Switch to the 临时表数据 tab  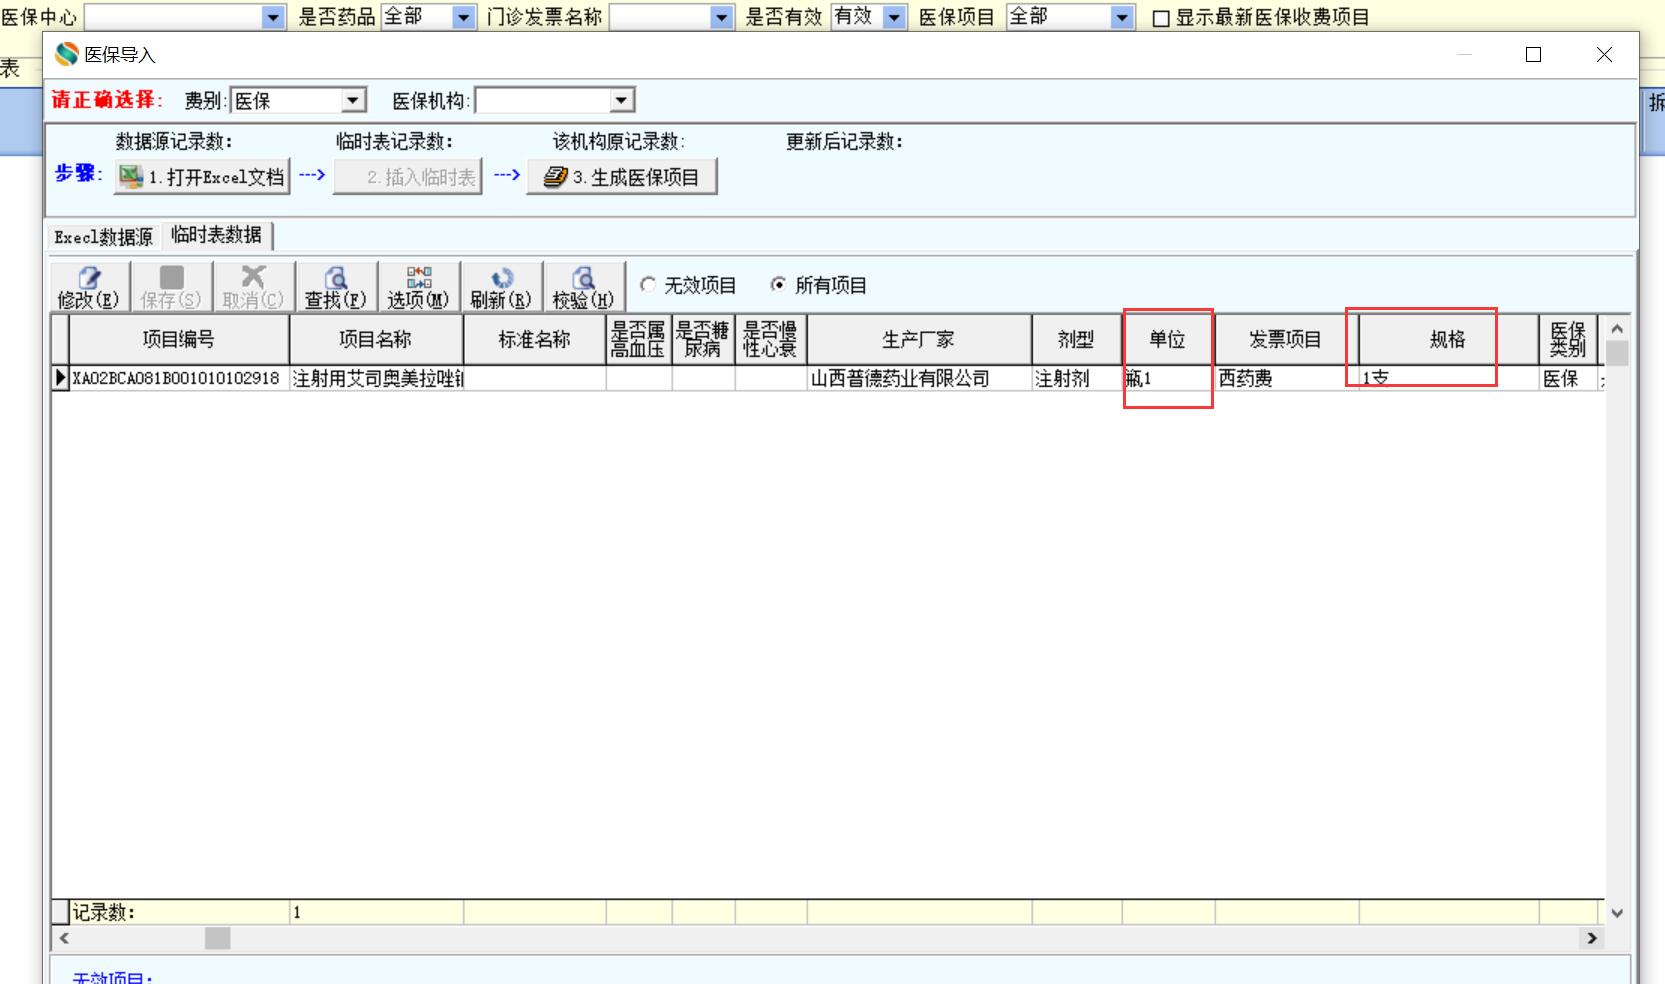216,235
